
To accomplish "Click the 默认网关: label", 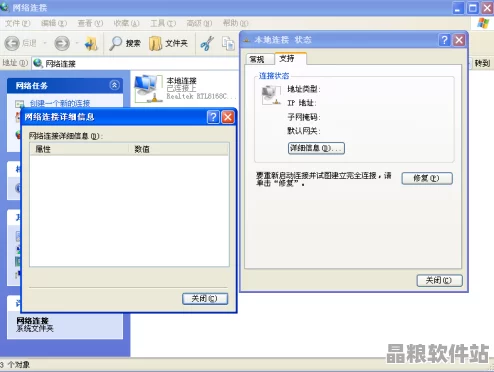I will pos(304,131).
